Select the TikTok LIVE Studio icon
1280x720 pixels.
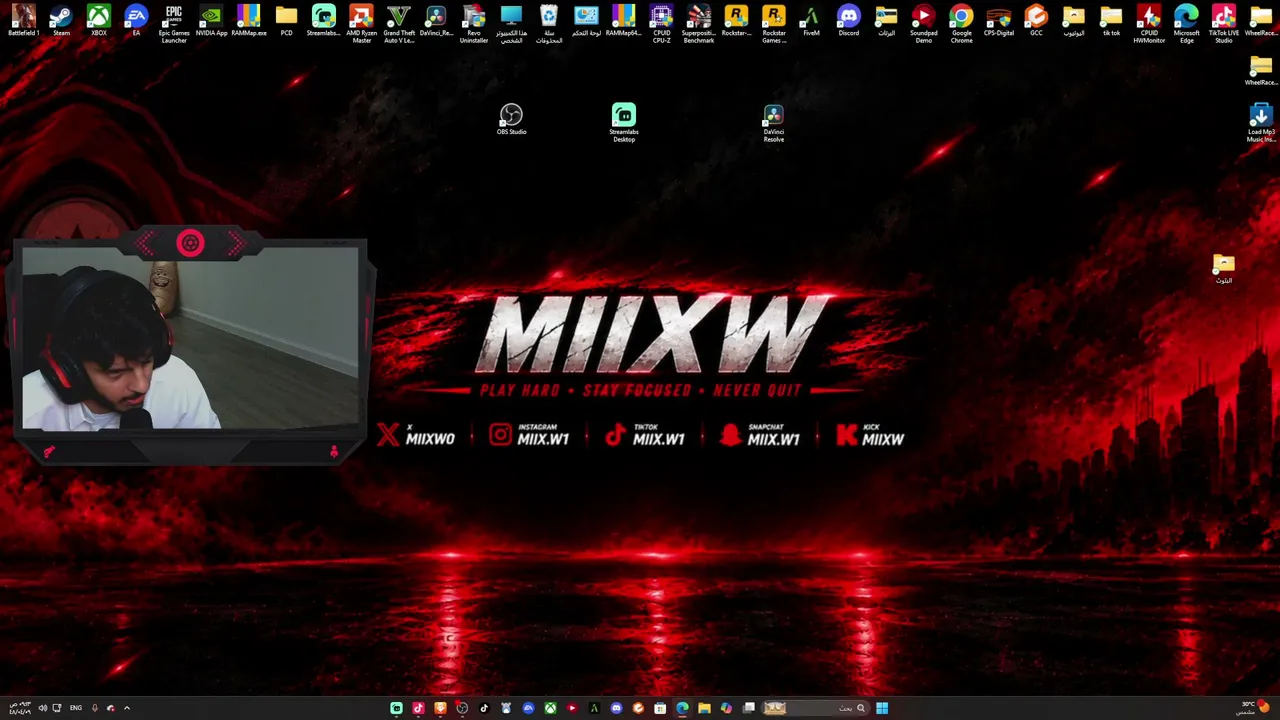1224,24
